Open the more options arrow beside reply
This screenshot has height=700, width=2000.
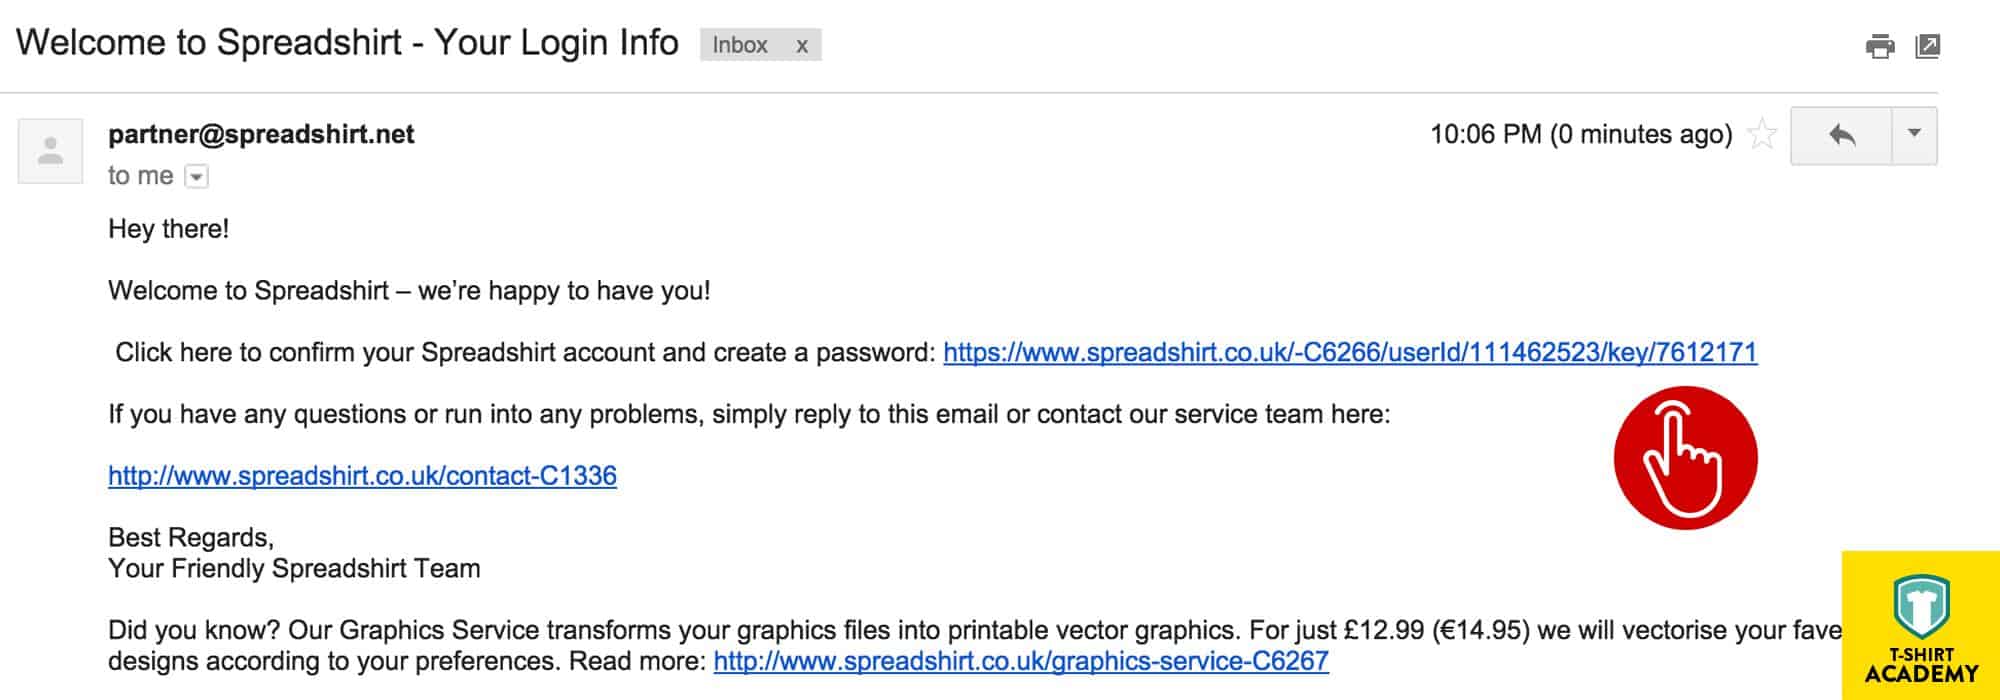[x=1914, y=135]
